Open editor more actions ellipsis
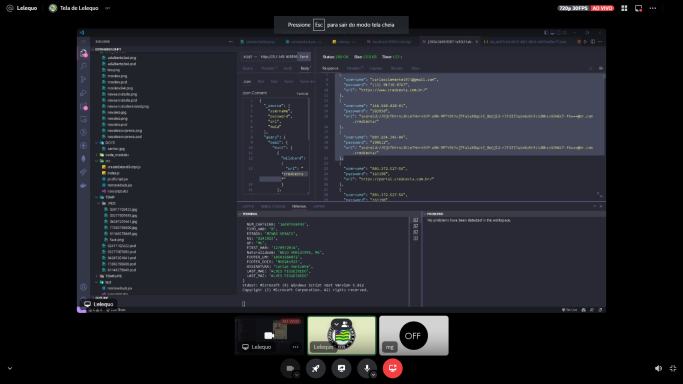This screenshot has width=683, height=384. click(x=600, y=42)
